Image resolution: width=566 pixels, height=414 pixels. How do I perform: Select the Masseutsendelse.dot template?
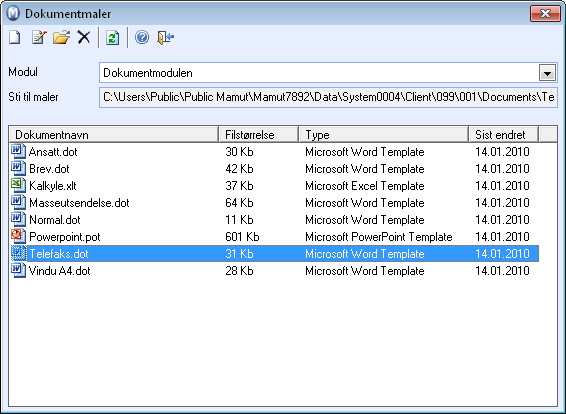pos(274,202)
